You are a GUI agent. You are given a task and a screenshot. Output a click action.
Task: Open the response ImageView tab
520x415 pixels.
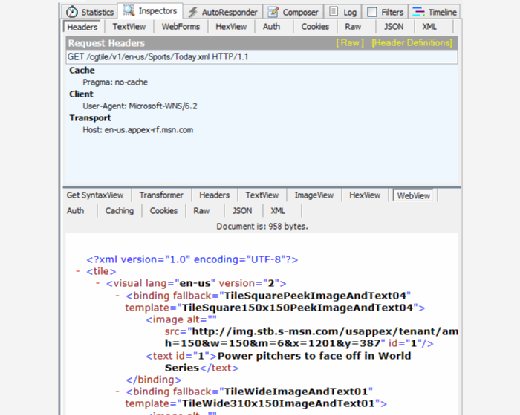[314, 195]
